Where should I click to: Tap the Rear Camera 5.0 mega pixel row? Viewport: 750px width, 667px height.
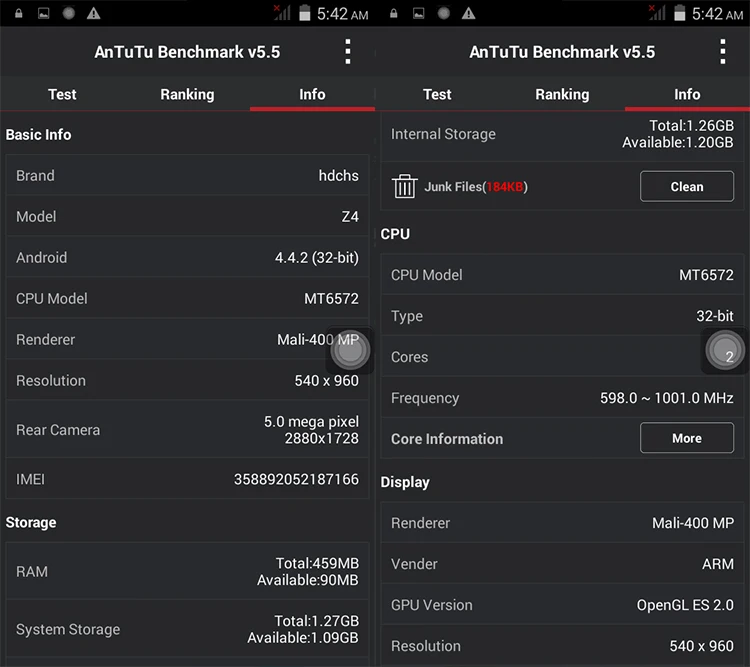pyautogui.click(x=187, y=430)
